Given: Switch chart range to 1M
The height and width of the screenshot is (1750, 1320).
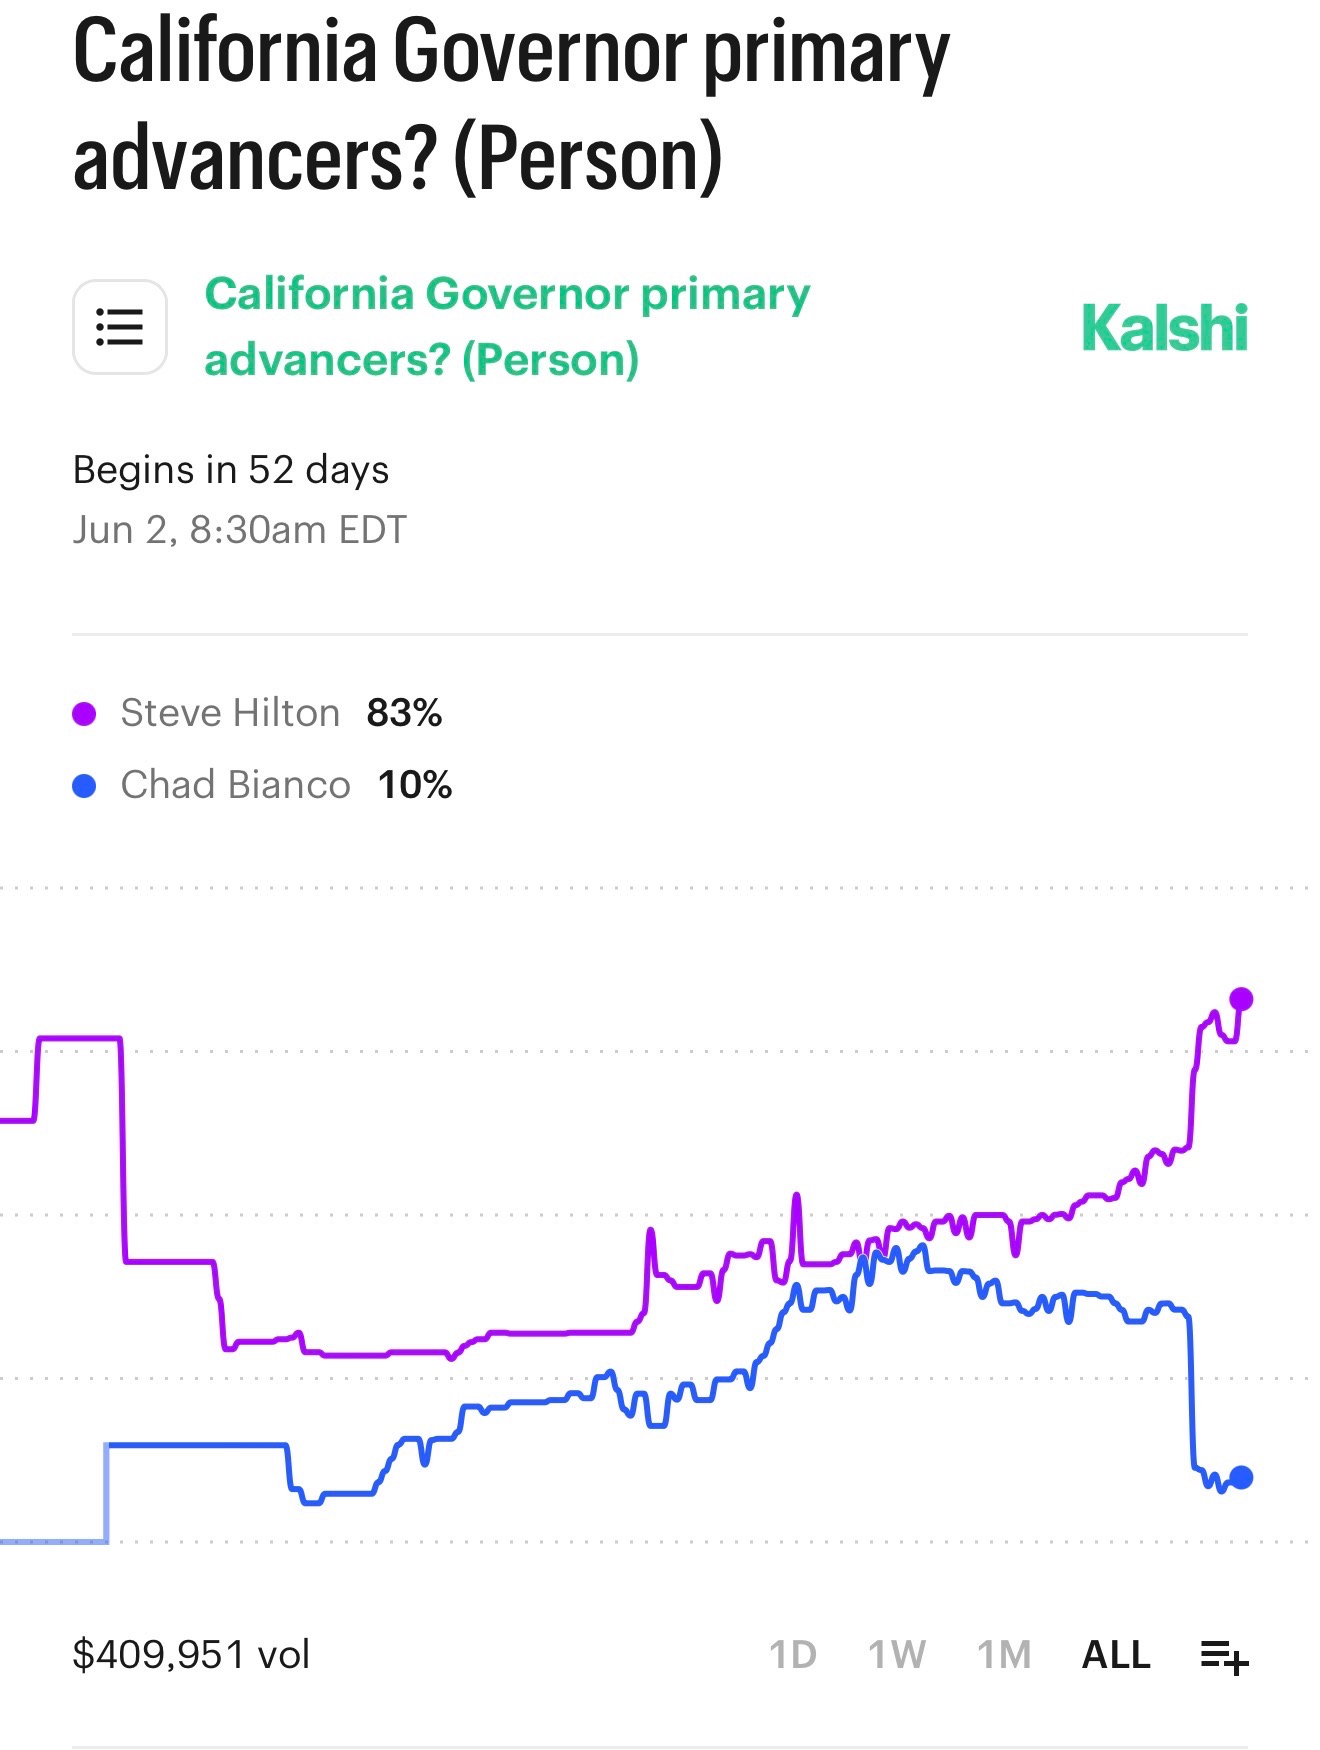Looking at the screenshot, I should point(1004,1655).
